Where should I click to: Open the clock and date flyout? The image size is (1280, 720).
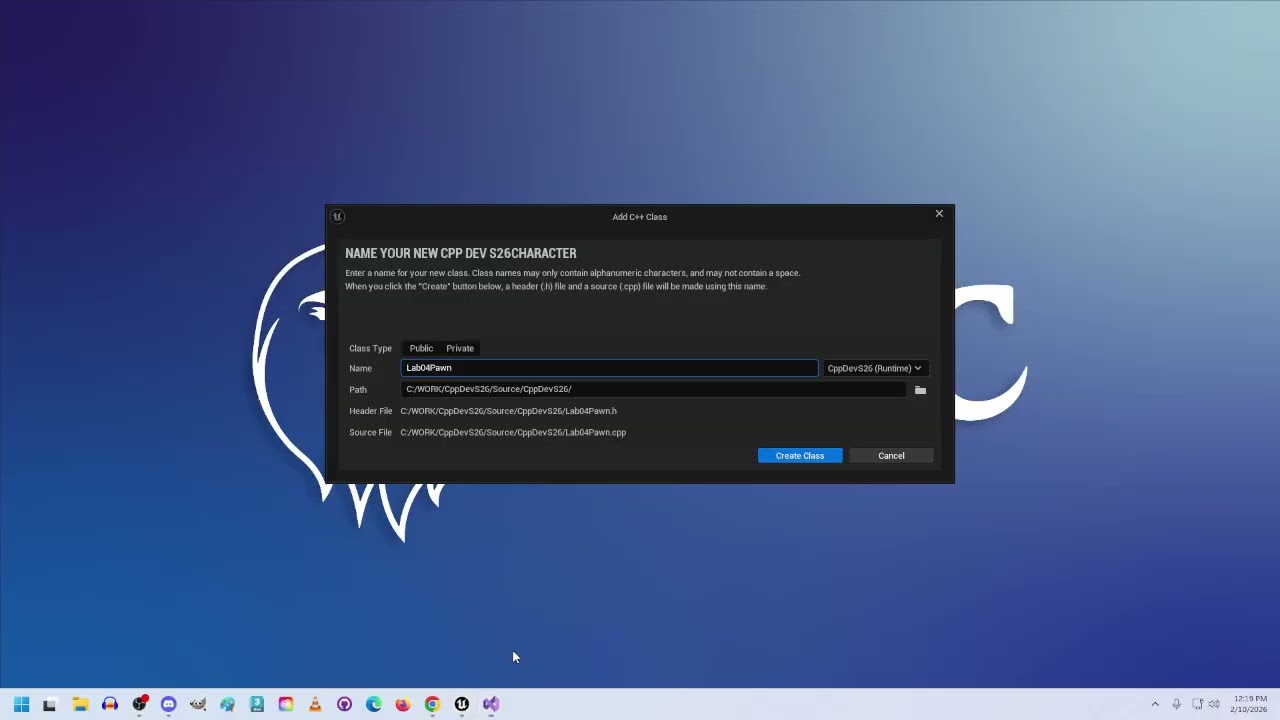[1250, 704]
